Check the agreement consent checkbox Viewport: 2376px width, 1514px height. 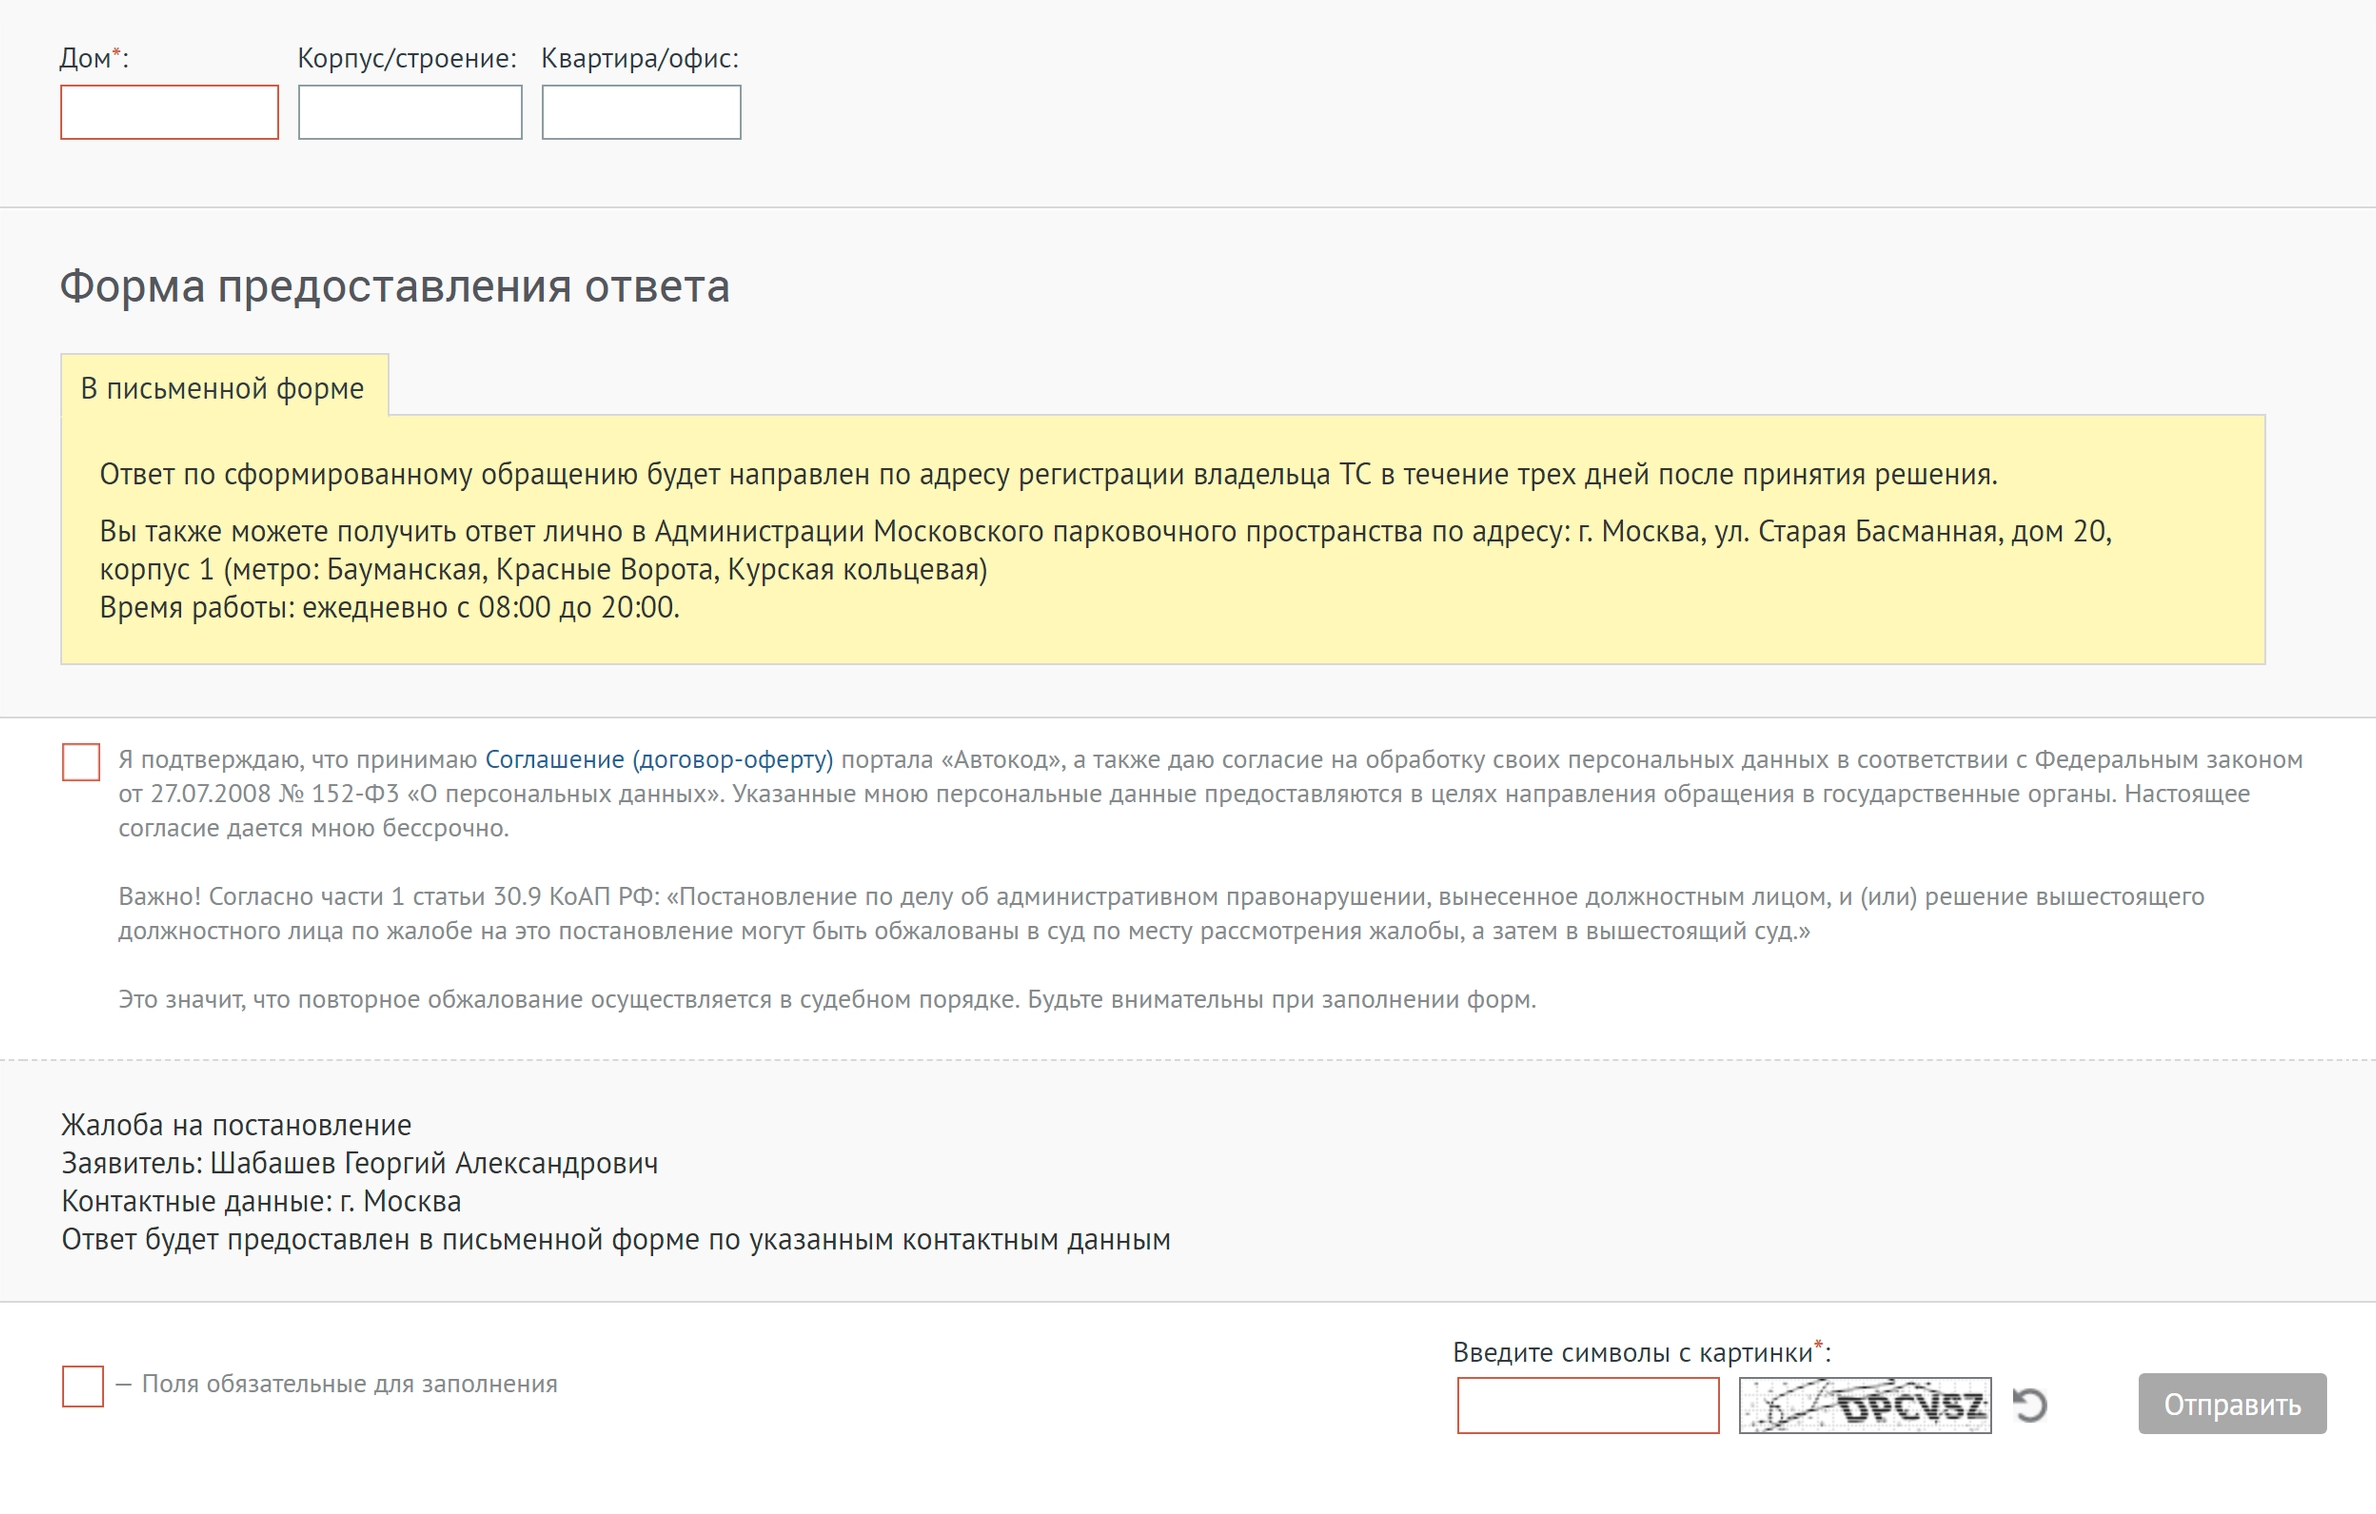[x=81, y=762]
